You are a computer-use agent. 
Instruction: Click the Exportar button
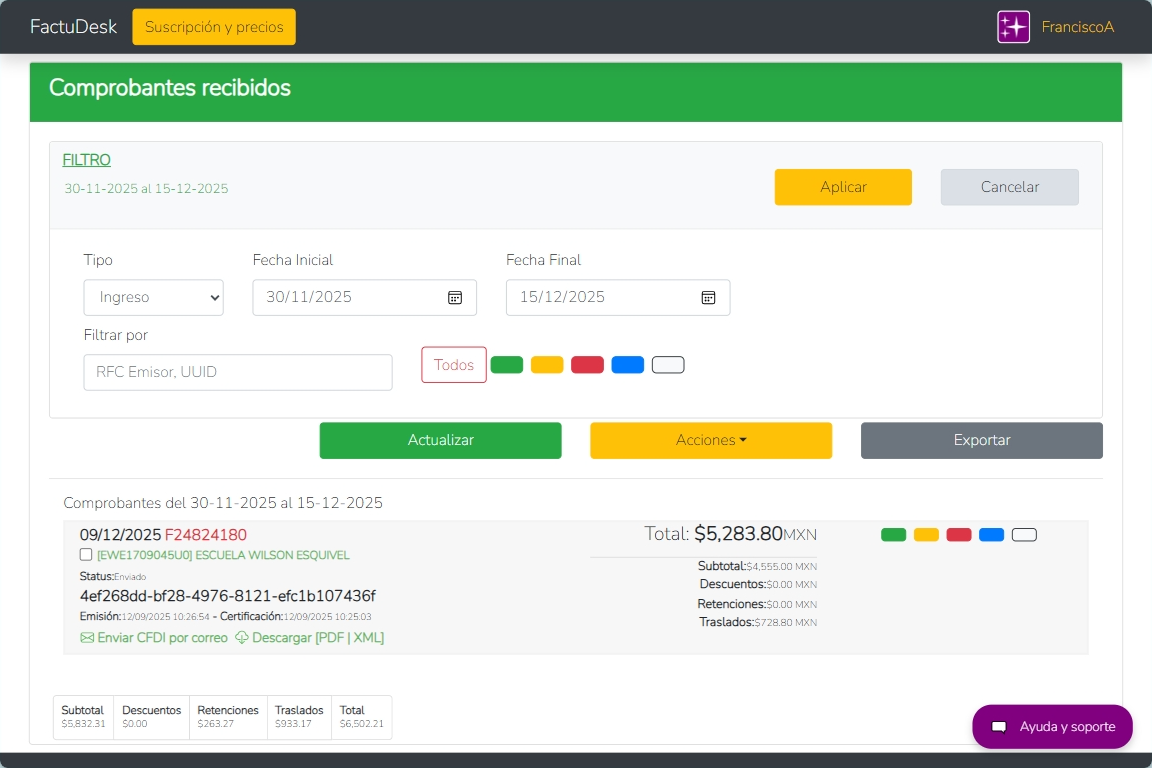pos(981,440)
